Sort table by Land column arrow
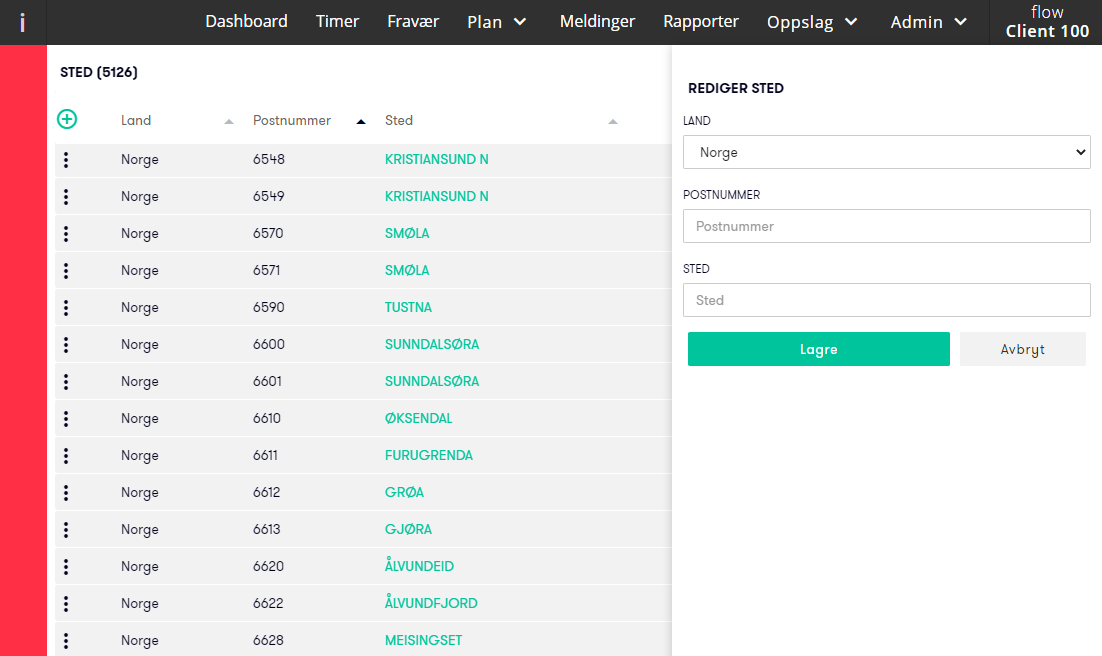 tap(228, 122)
